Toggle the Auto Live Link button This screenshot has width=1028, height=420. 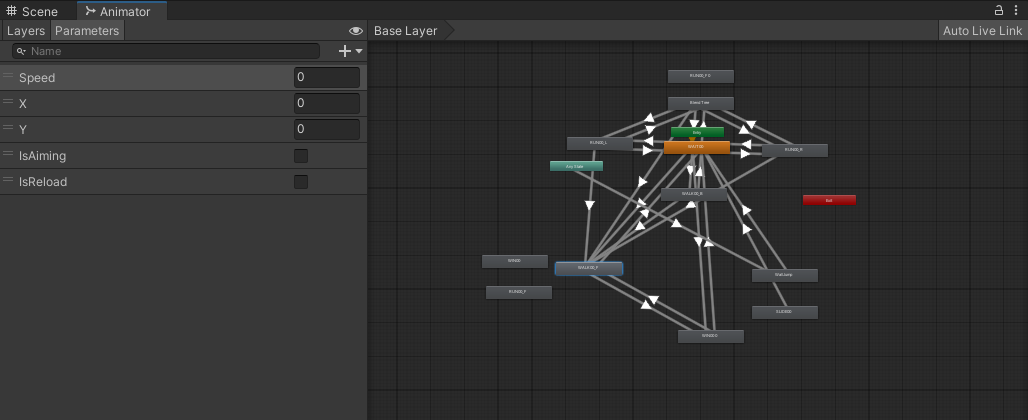tap(982, 31)
